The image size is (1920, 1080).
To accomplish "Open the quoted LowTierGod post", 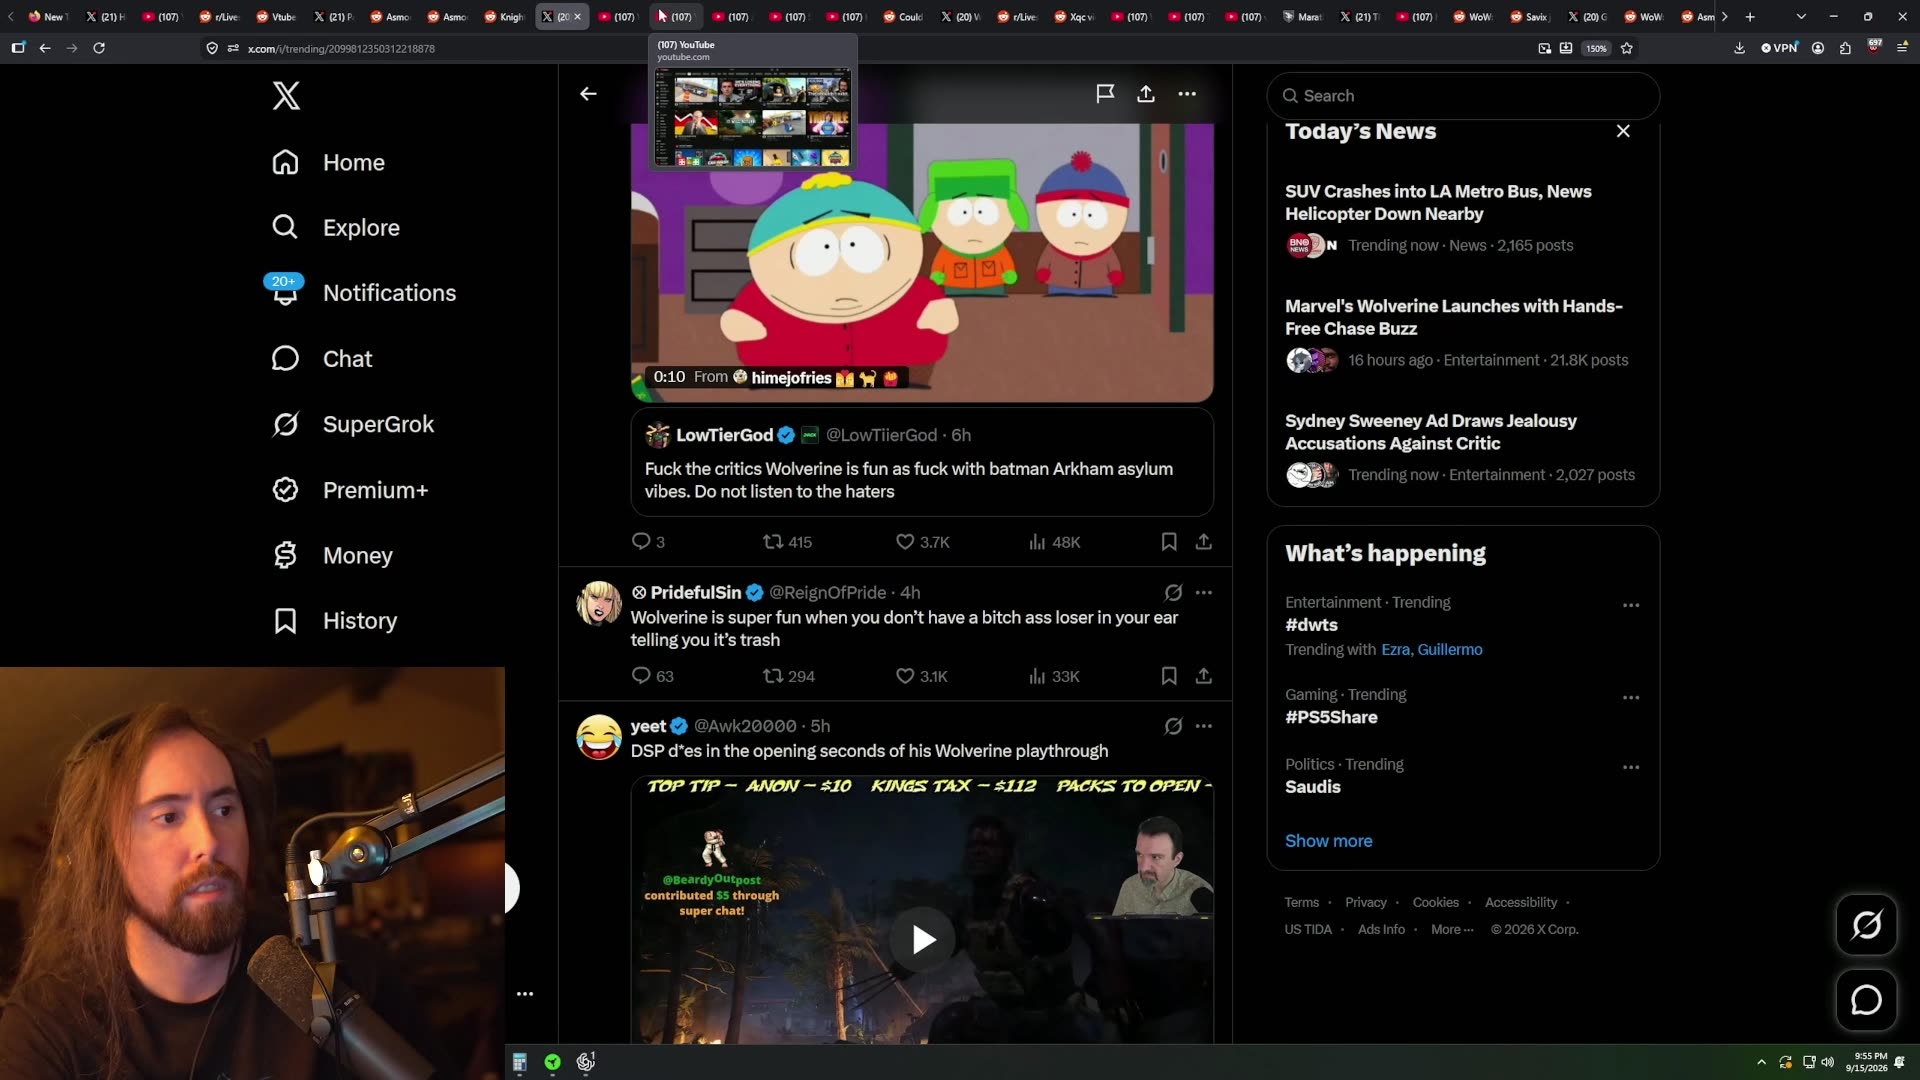I will tap(922, 462).
